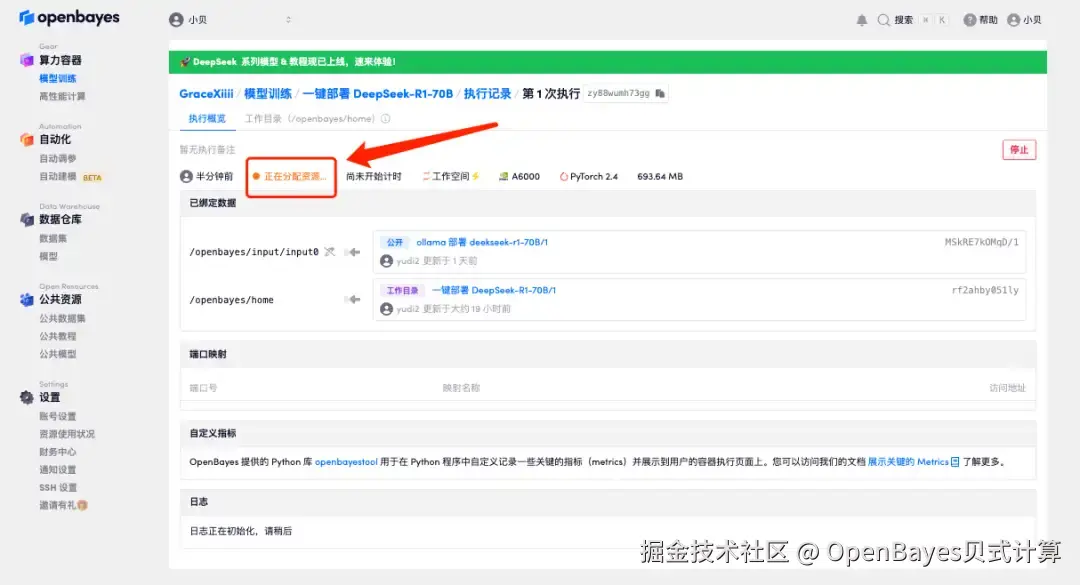Open 模型训练 in sidebar
This screenshot has width=1080, height=585.
(58, 79)
